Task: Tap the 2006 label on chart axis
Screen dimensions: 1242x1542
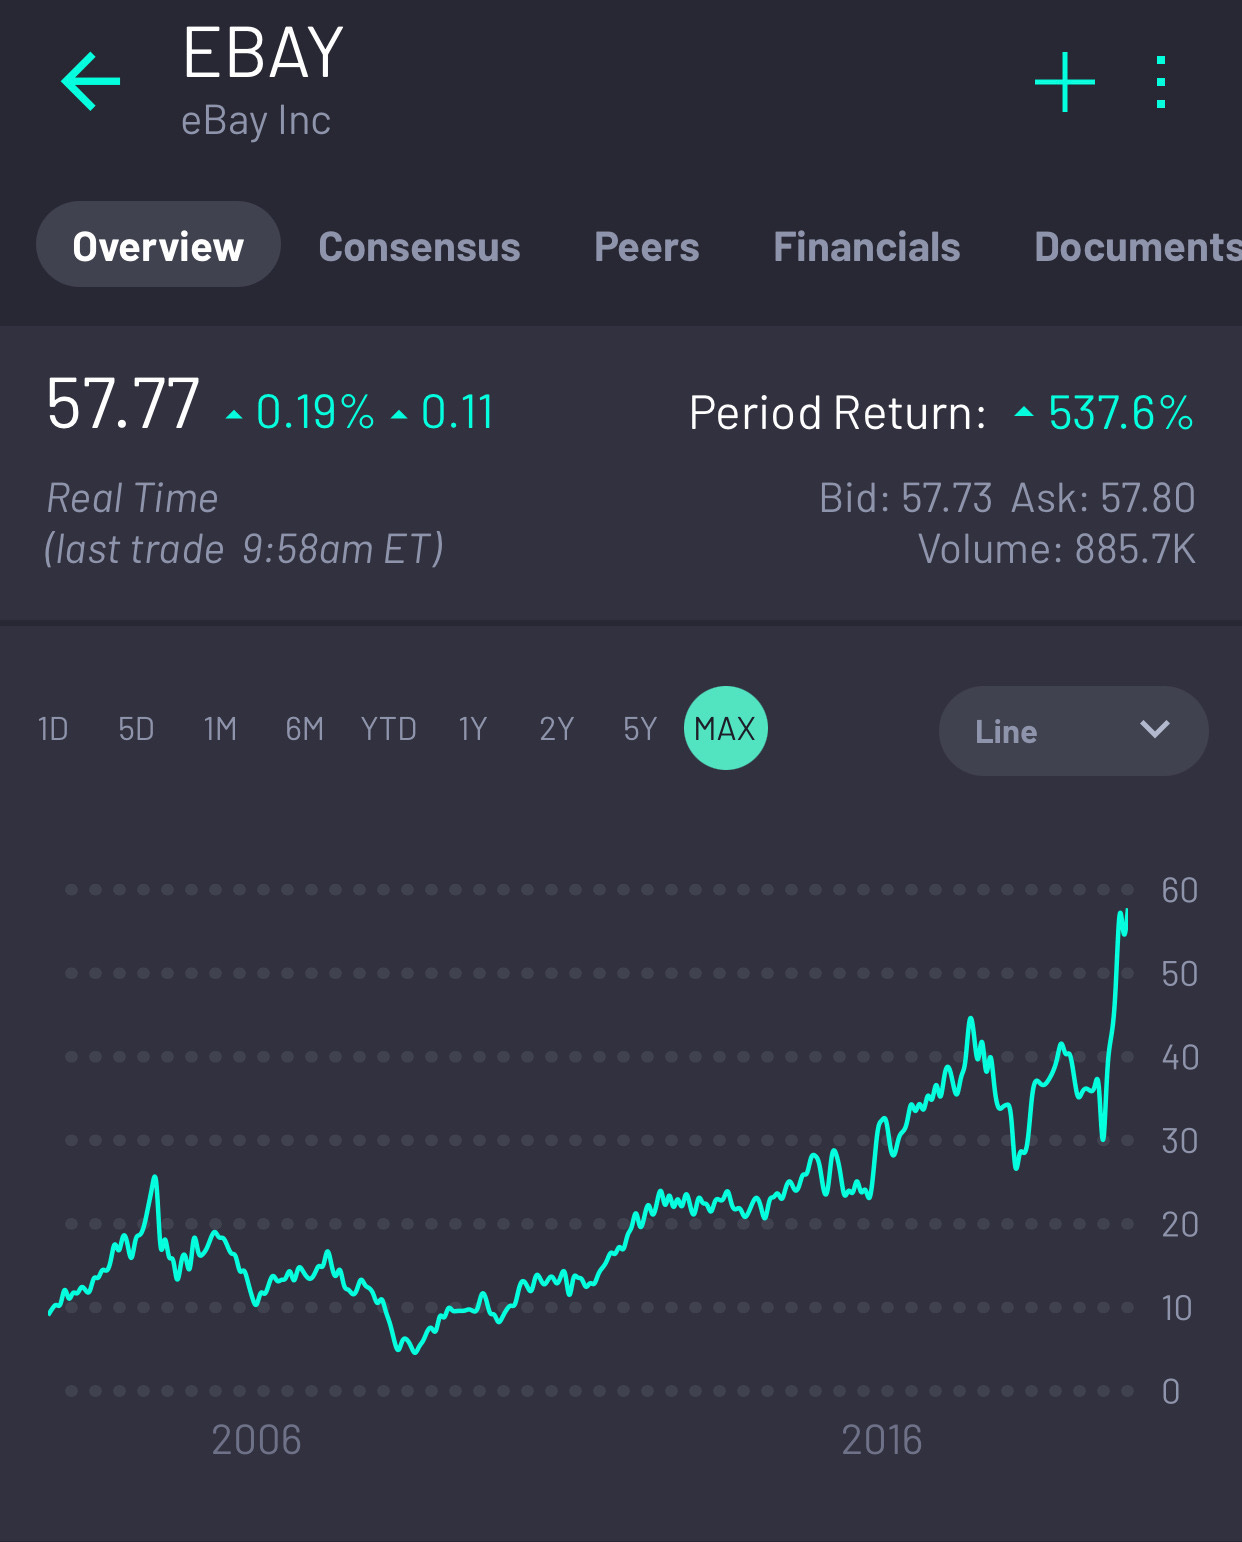Action: coord(256,1440)
